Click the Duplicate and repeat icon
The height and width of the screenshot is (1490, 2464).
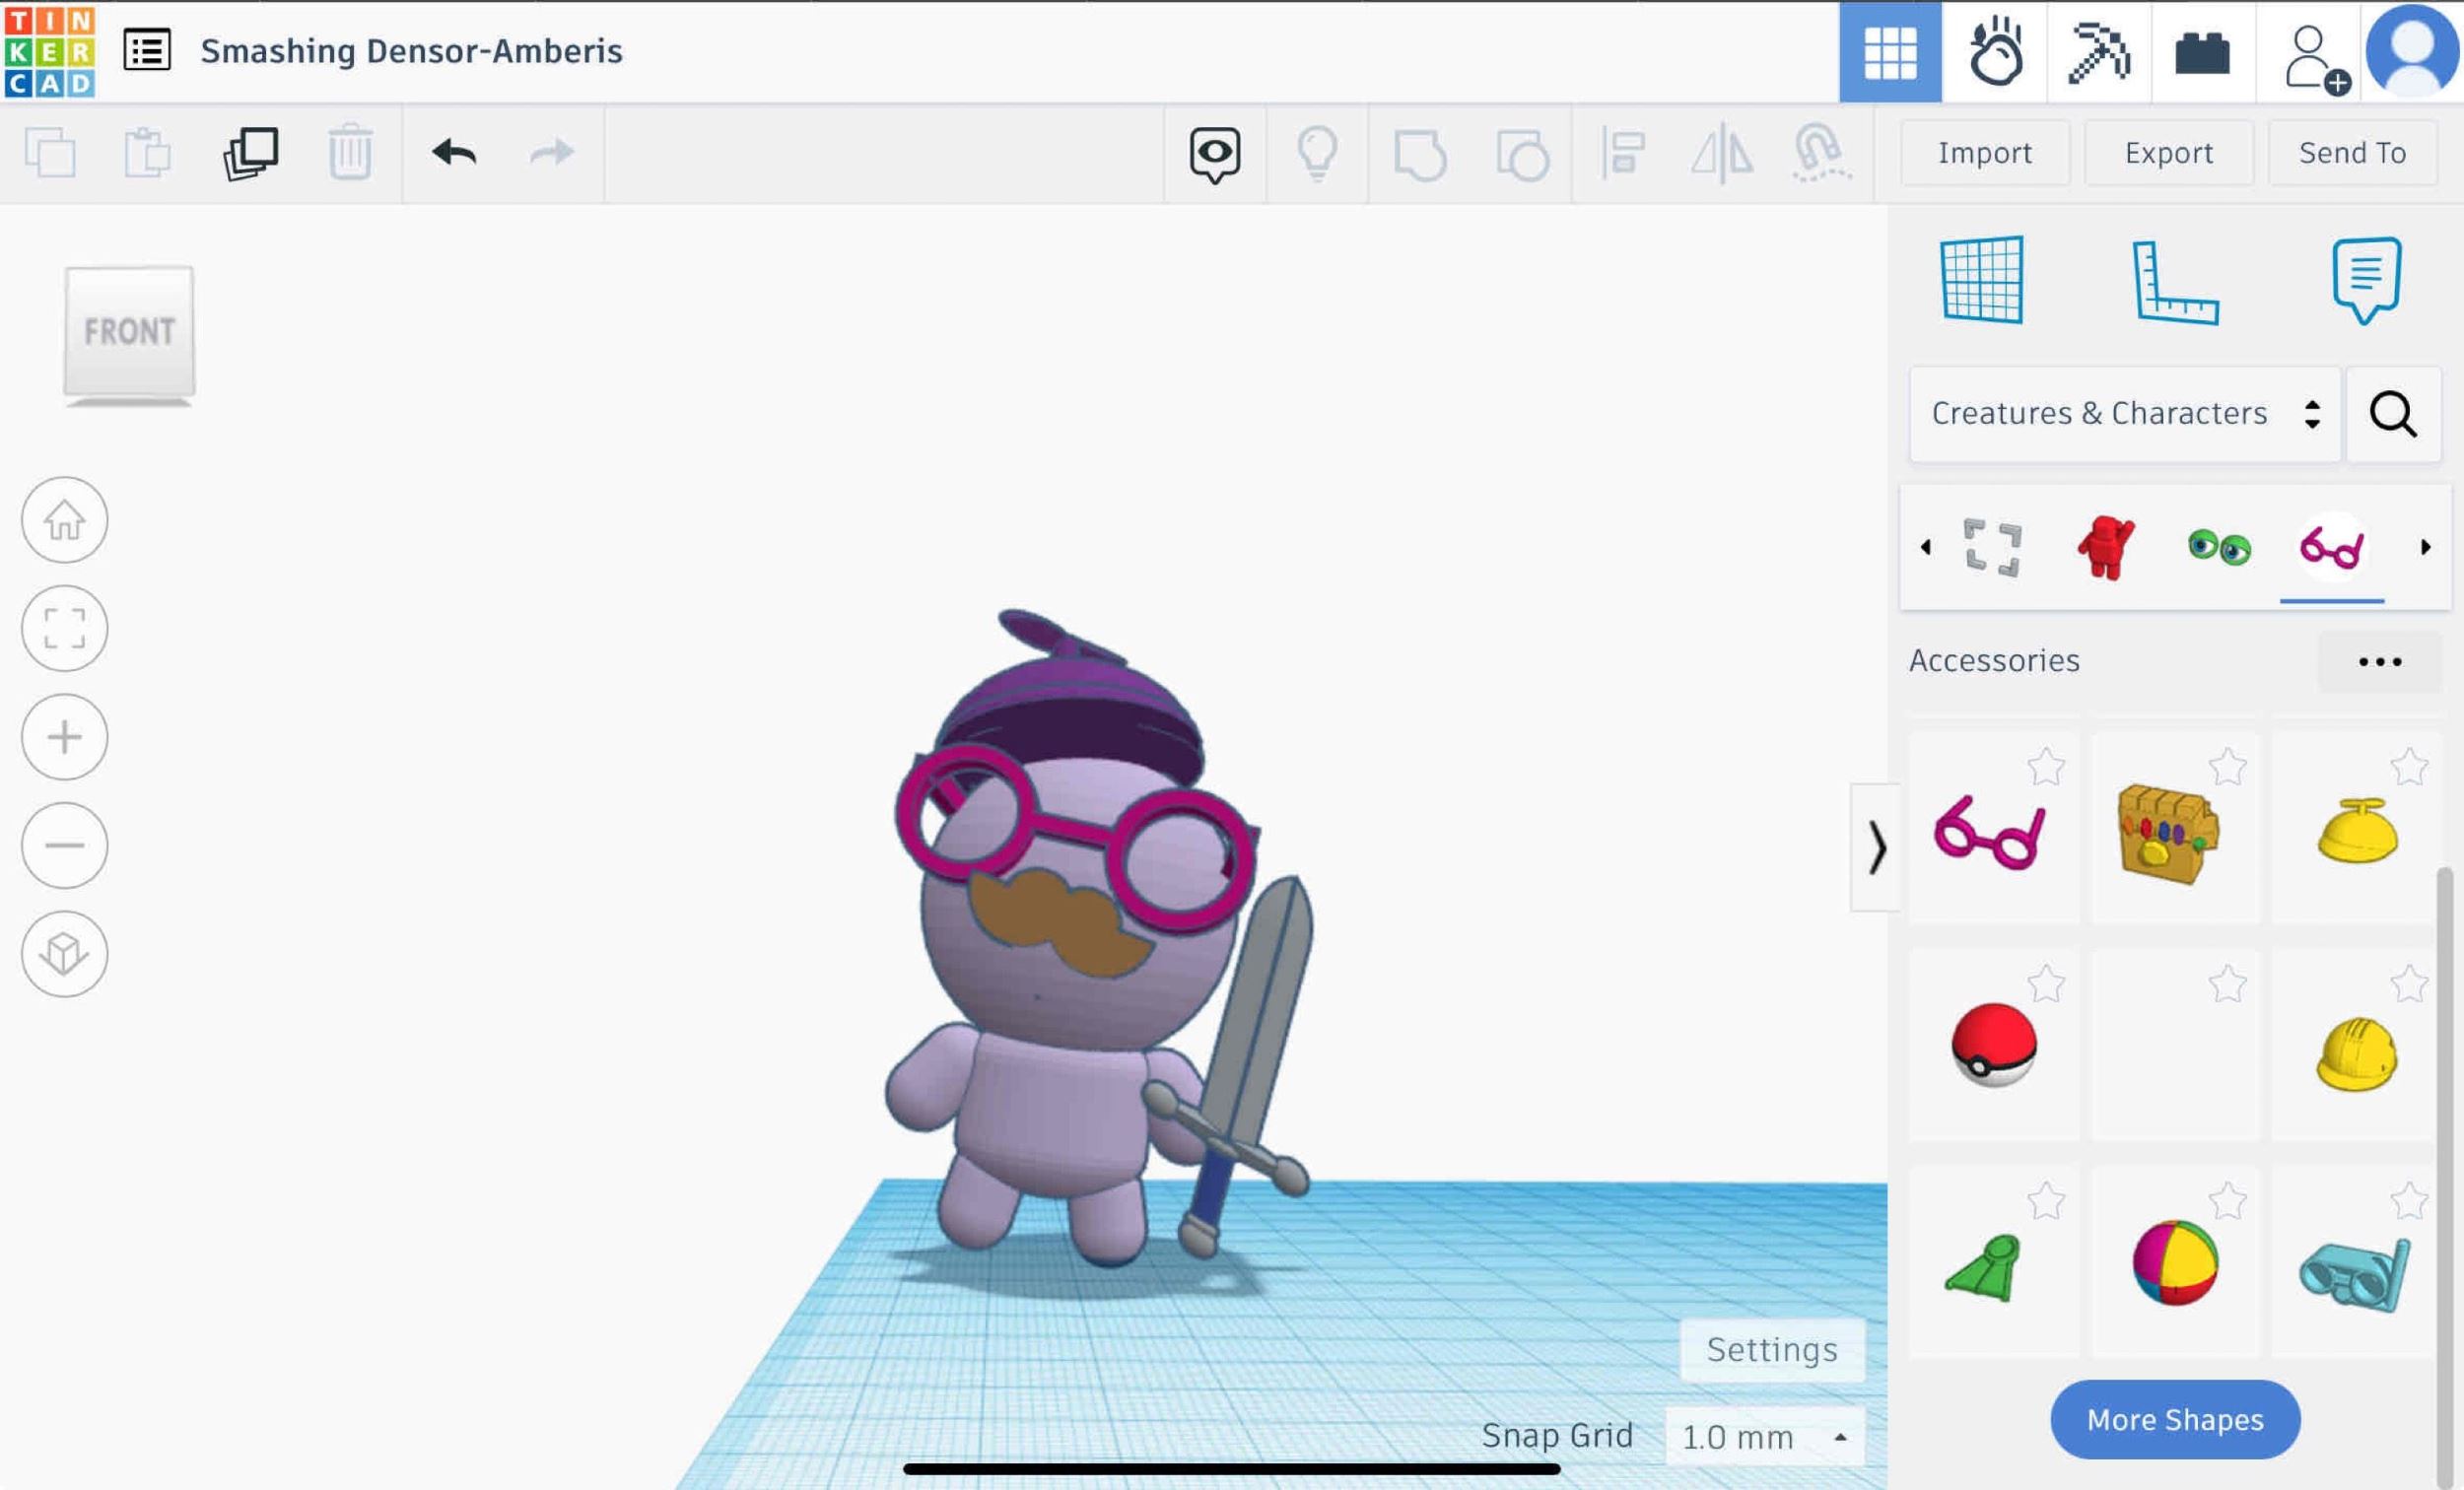[x=250, y=153]
